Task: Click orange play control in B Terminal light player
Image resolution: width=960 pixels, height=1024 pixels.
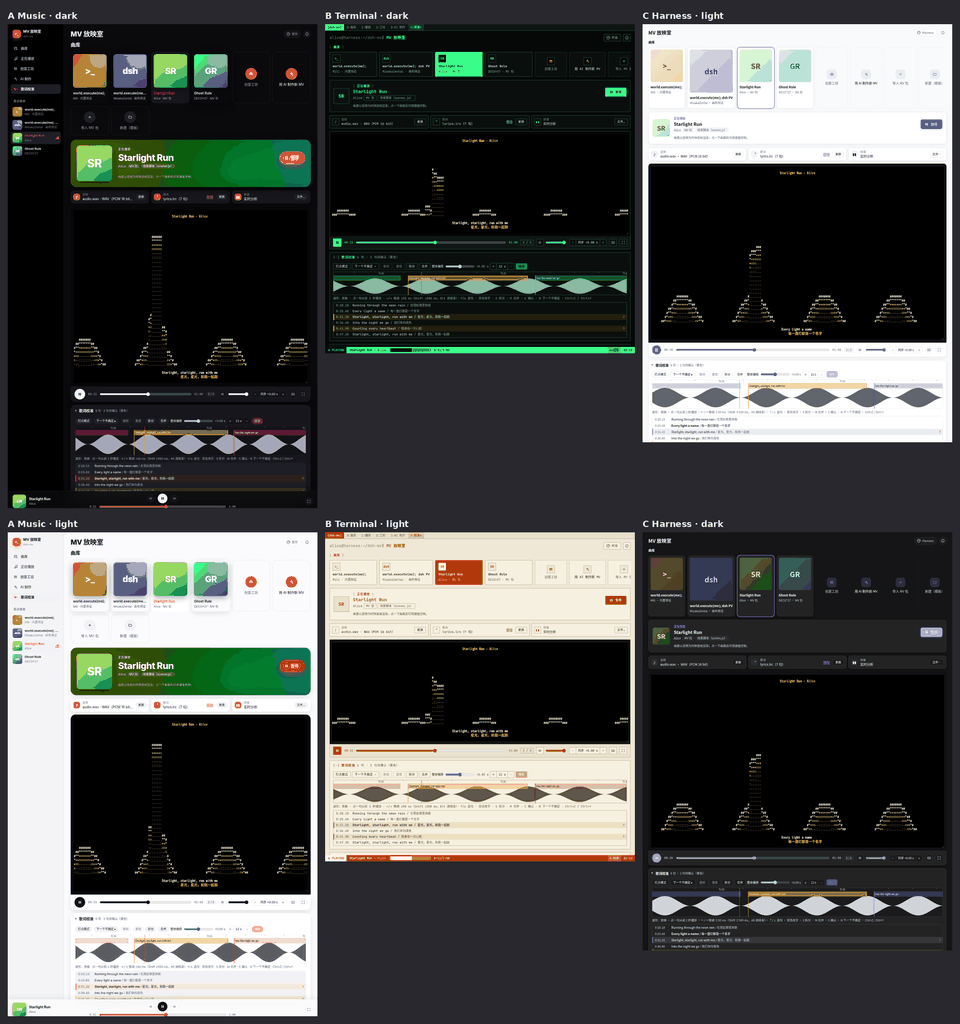Action: point(337,750)
